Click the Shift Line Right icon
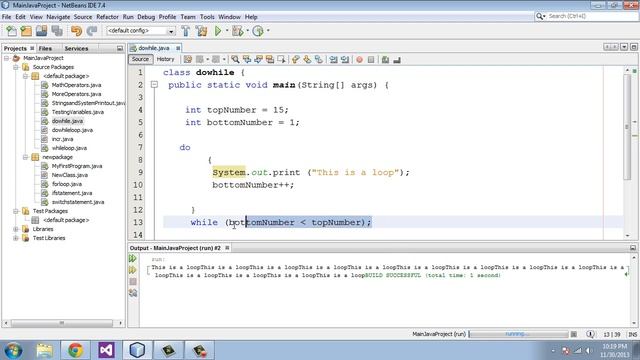Viewport: 640px width, 360px height. 345,60
